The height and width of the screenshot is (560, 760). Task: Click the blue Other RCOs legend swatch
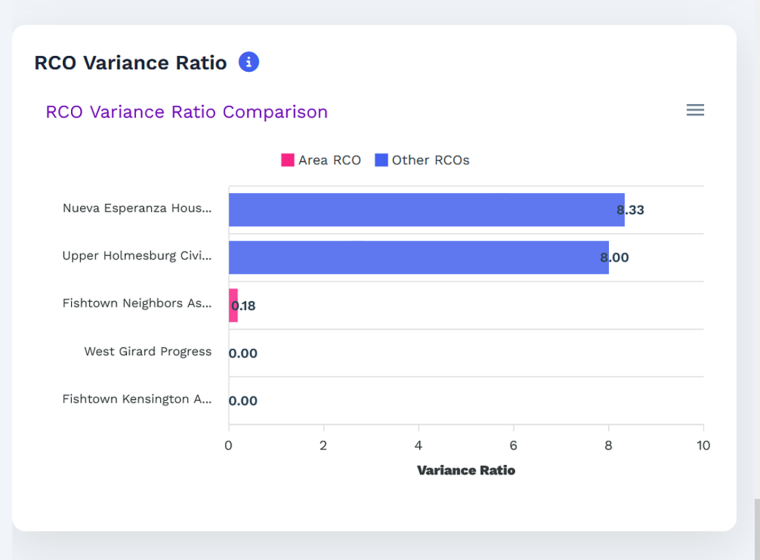pos(381,160)
